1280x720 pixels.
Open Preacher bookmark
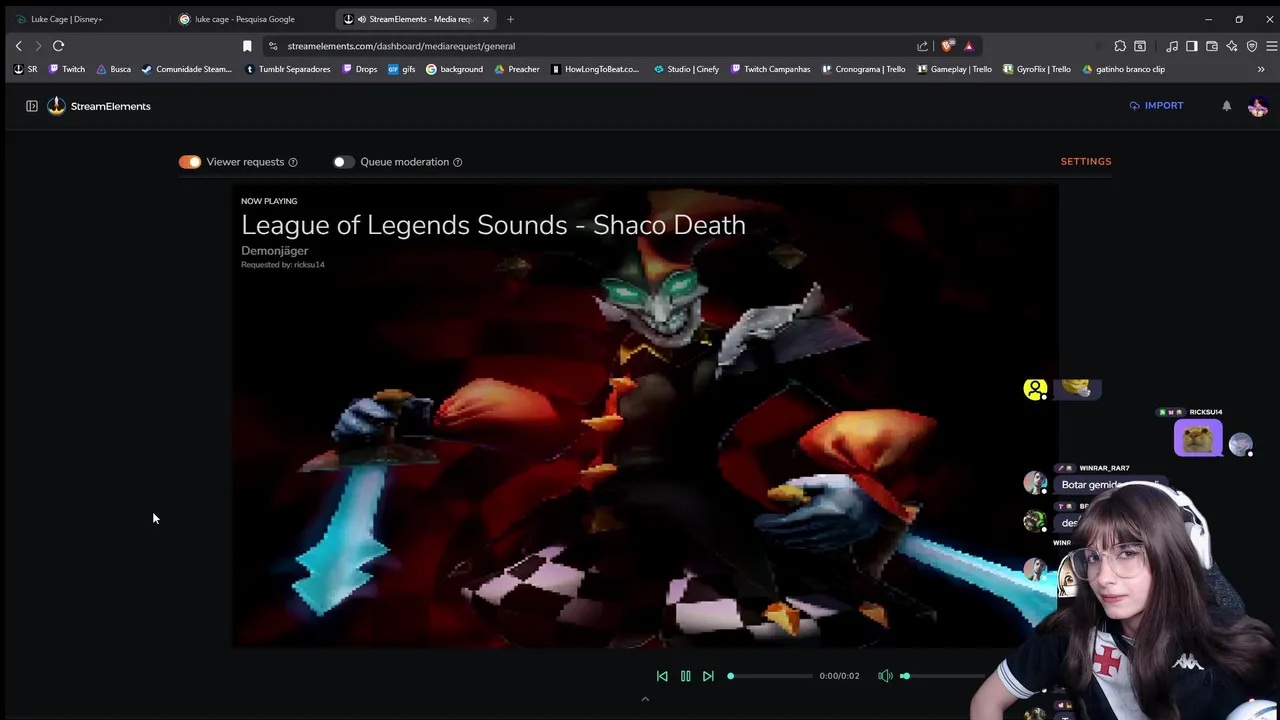517,69
